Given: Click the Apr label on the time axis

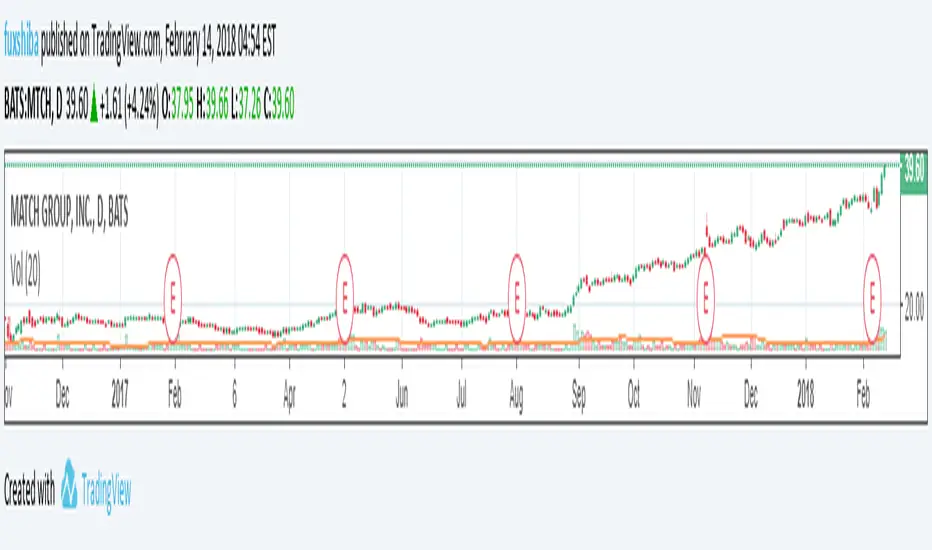Looking at the screenshot, I should [x=289, y=395].
